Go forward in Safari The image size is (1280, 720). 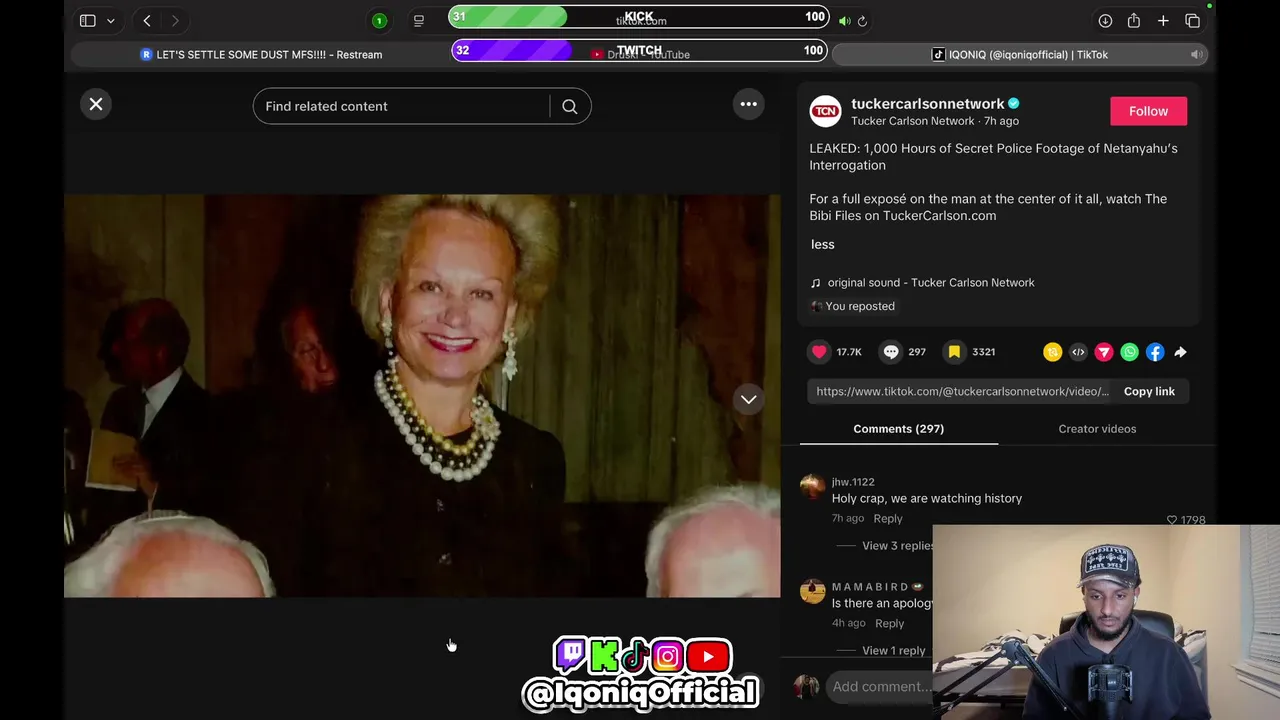175,21
